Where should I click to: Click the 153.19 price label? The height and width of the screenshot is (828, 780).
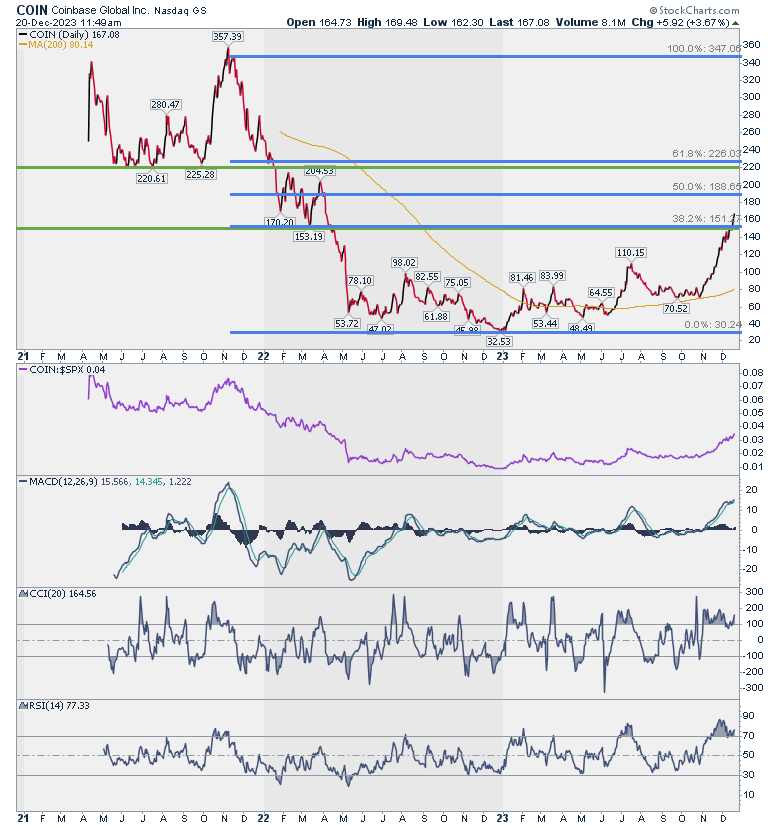click(x=308, y=237)
